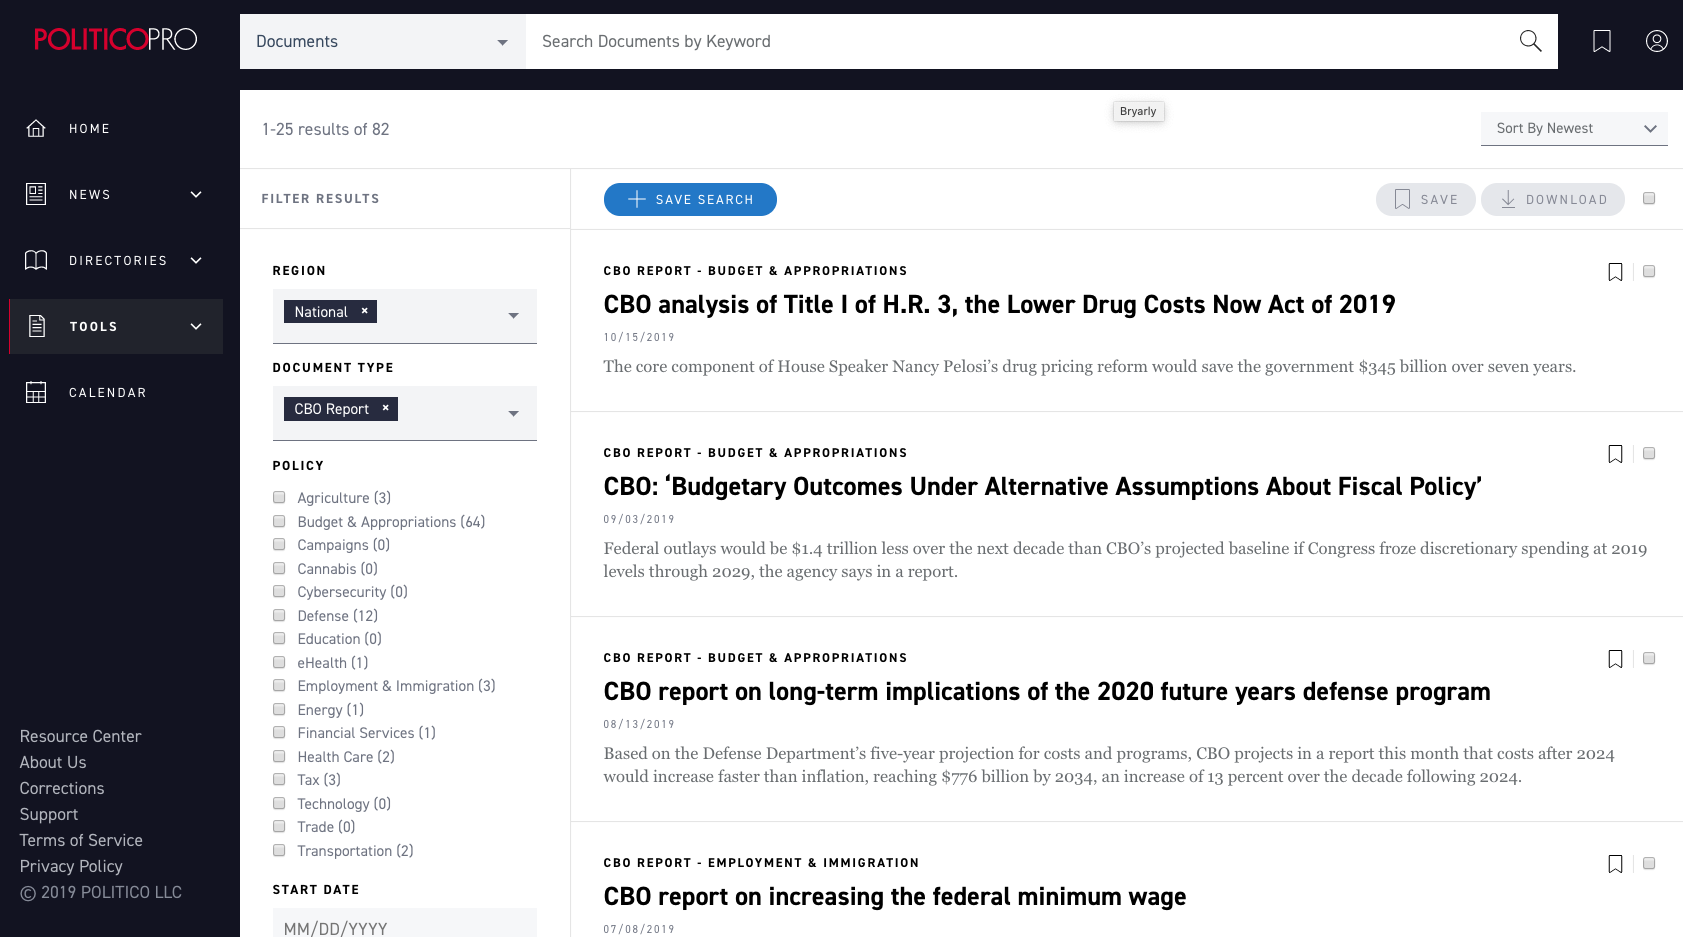Open the federal minimum wage report title

pyautogui.click(x=895, y=897)
